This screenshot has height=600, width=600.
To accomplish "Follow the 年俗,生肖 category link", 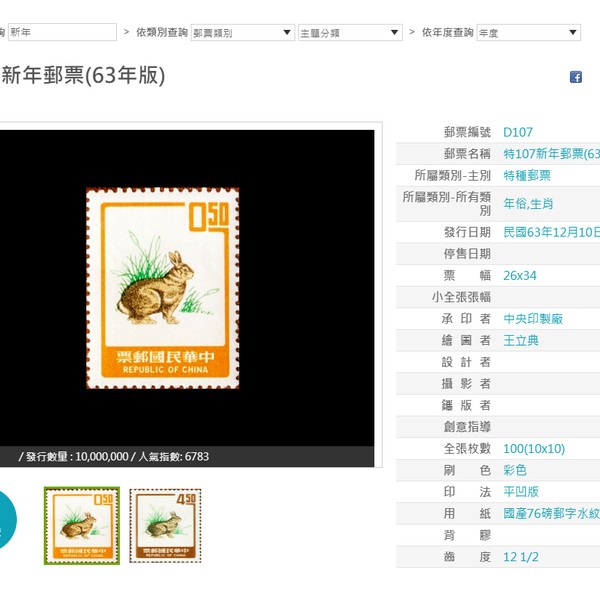I will [528, 204].
